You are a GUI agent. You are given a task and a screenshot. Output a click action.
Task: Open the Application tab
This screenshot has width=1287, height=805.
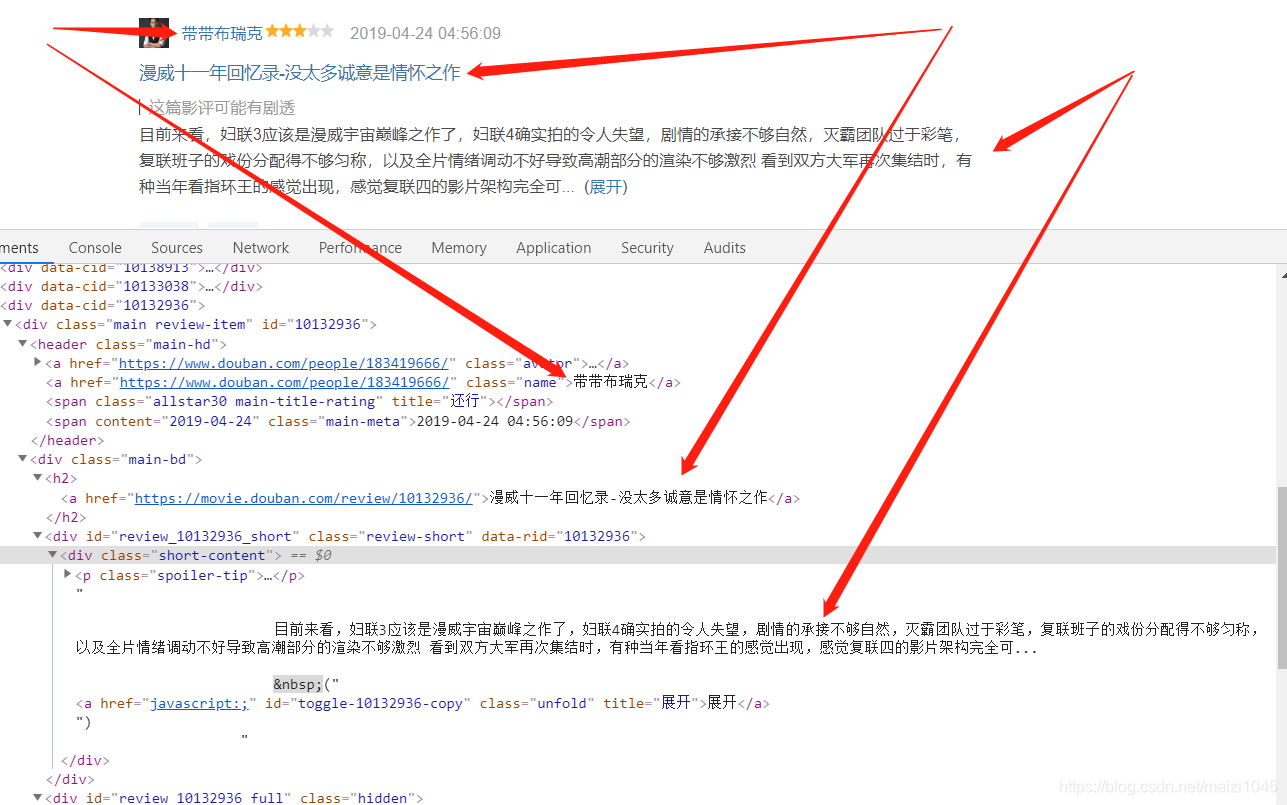(554, 248)
